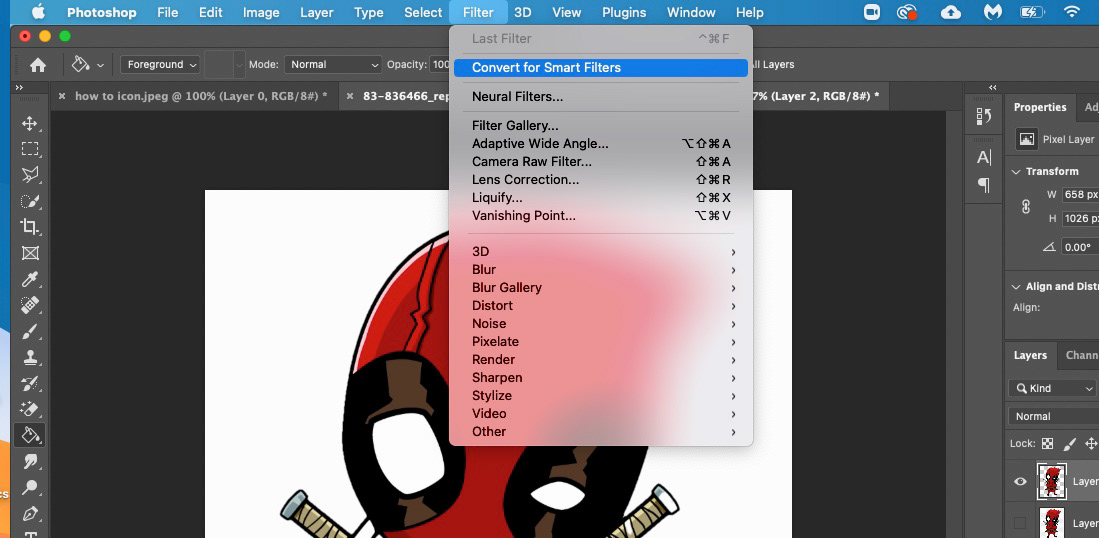Open the Foreground fill source dropdown
Screen dimensions: 1099x538
pos(160,64)
